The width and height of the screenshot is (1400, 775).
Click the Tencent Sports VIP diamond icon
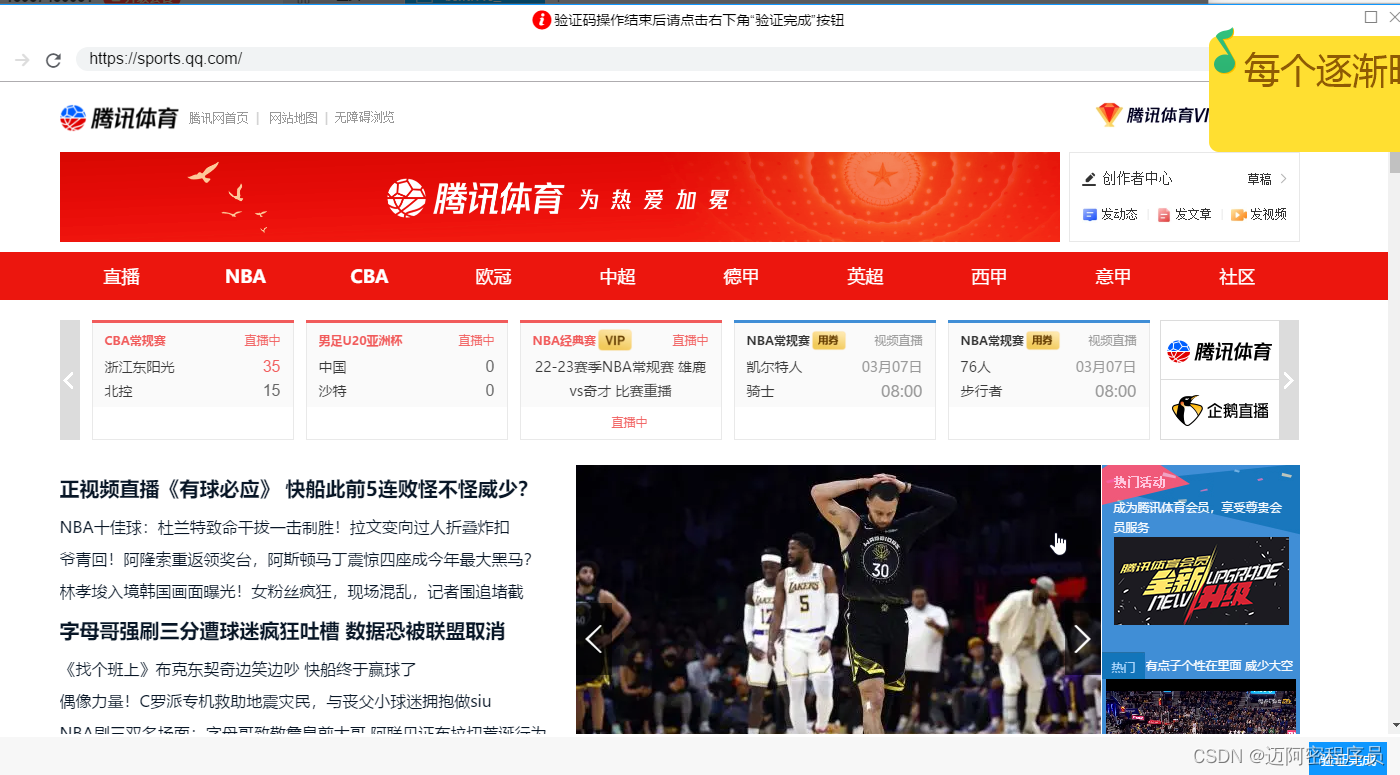pyautogui.click(x=1109, y=114)
